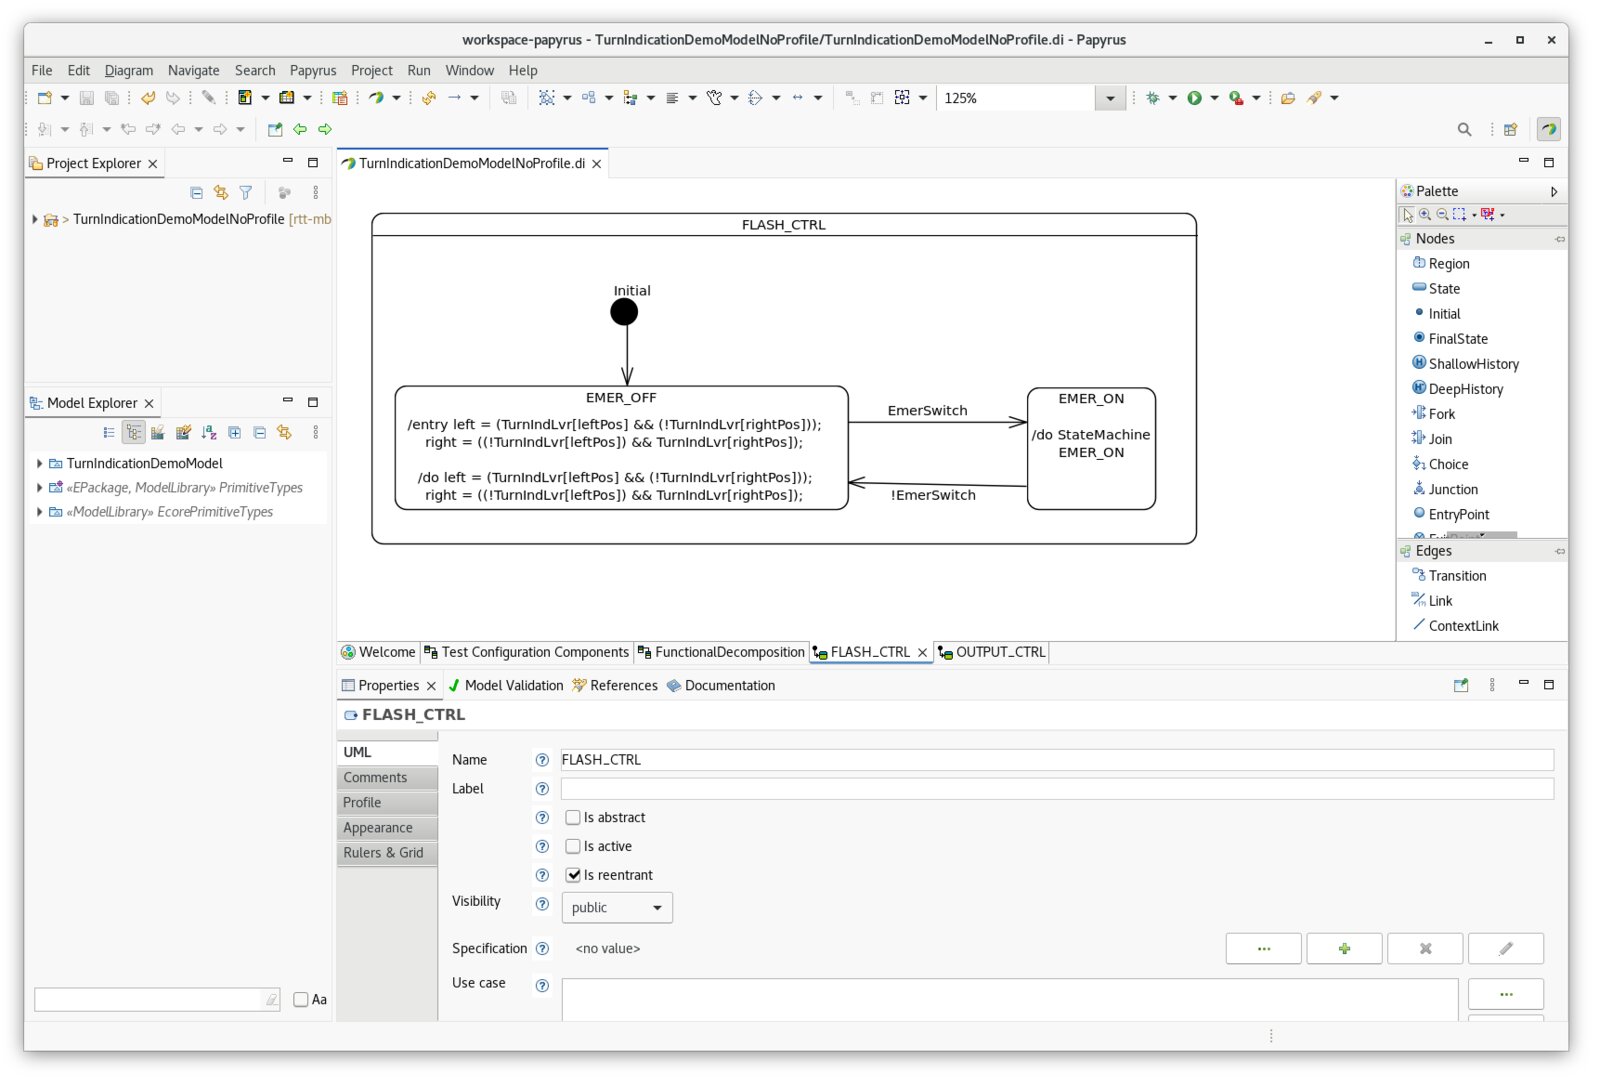Click the empty Label input field
Viewport: 1600px width, 1086px height.
point(1057,790)
